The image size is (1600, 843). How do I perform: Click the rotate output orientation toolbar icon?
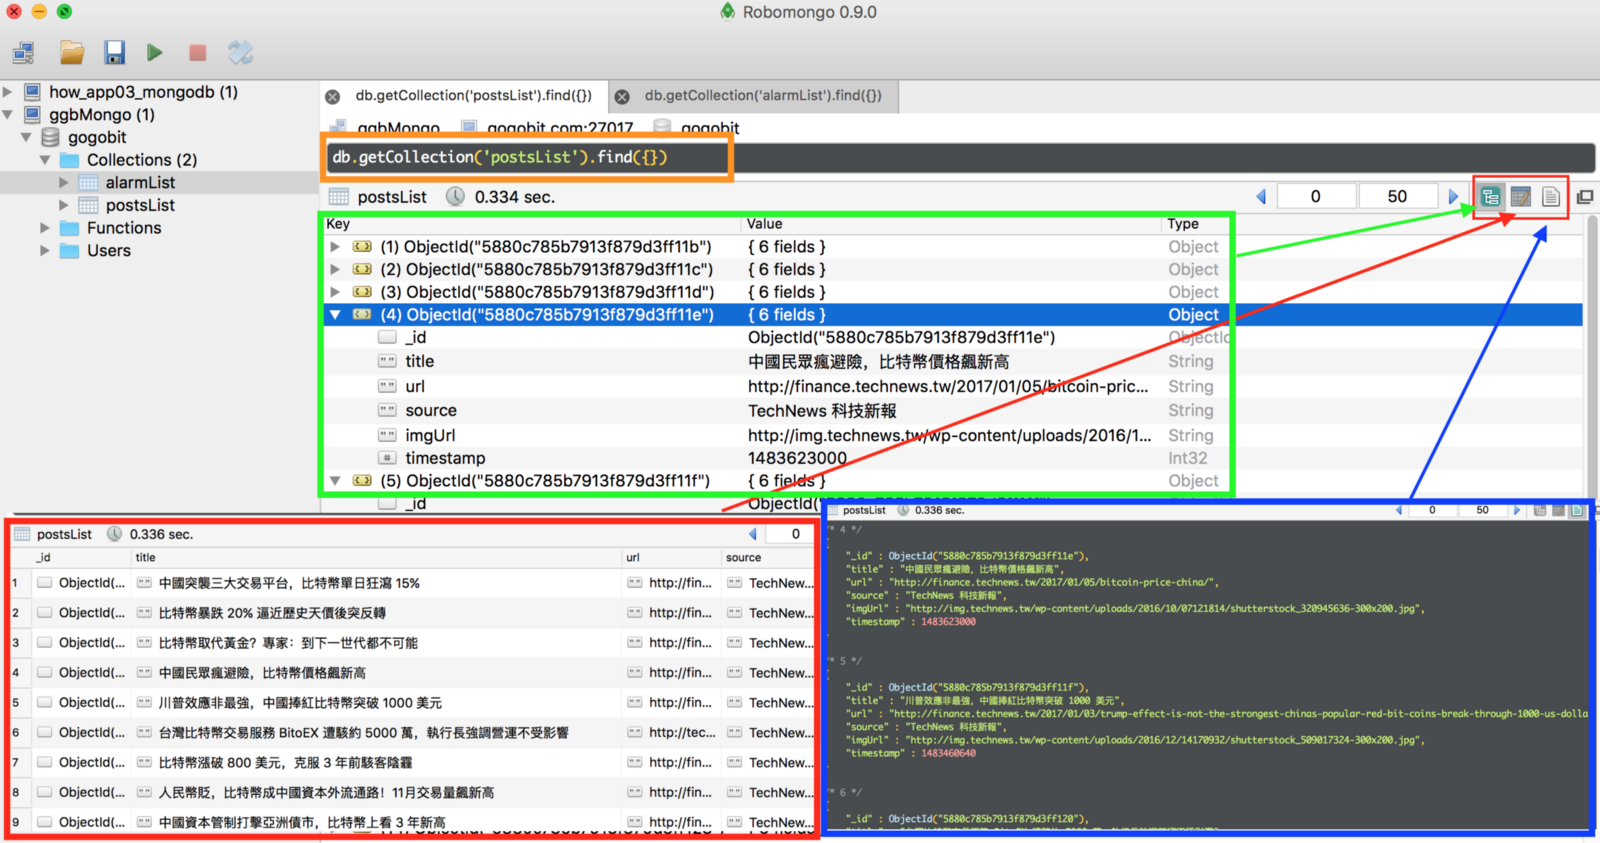pos(240,52)
